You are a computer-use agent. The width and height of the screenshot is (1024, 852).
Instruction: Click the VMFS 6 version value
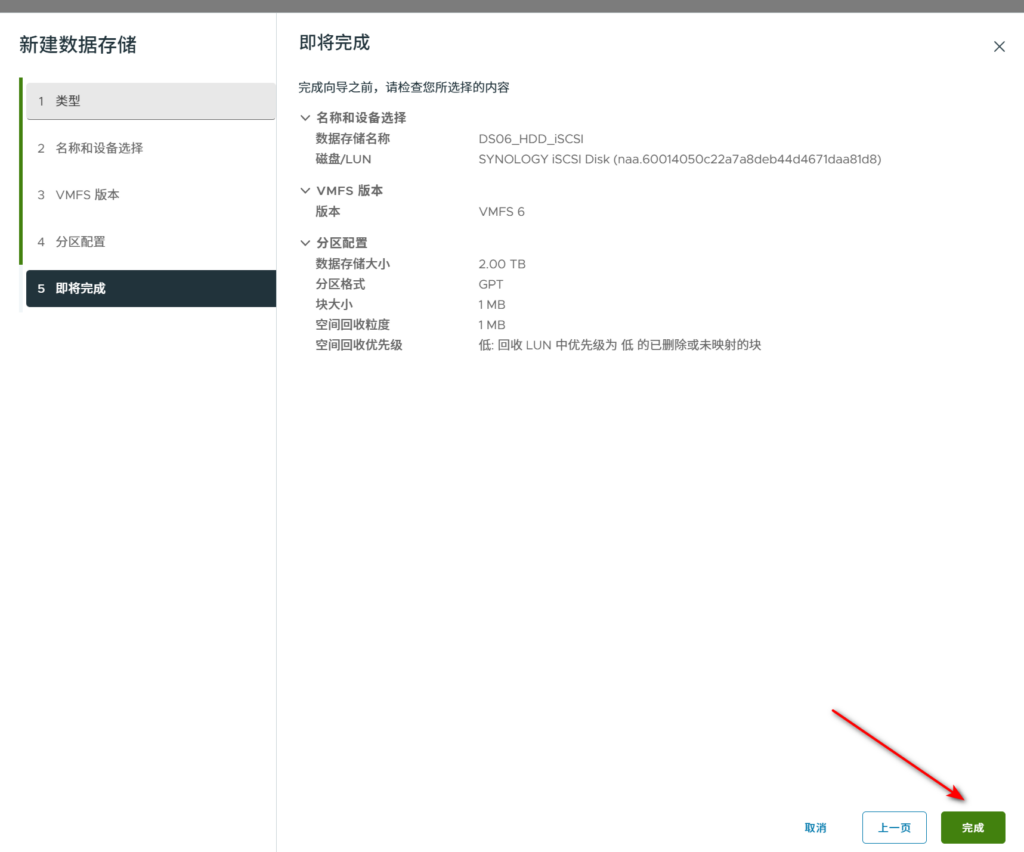(501, 212)
